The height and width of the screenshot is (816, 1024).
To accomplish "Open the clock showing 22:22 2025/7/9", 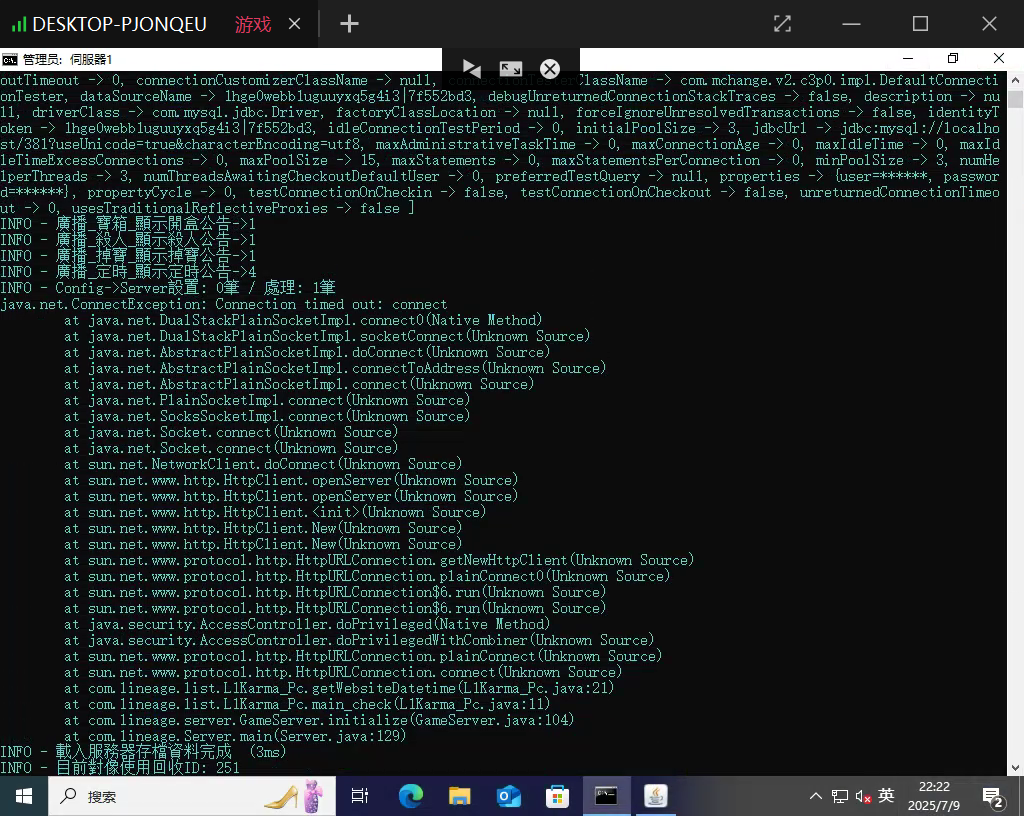I will 934,796.
